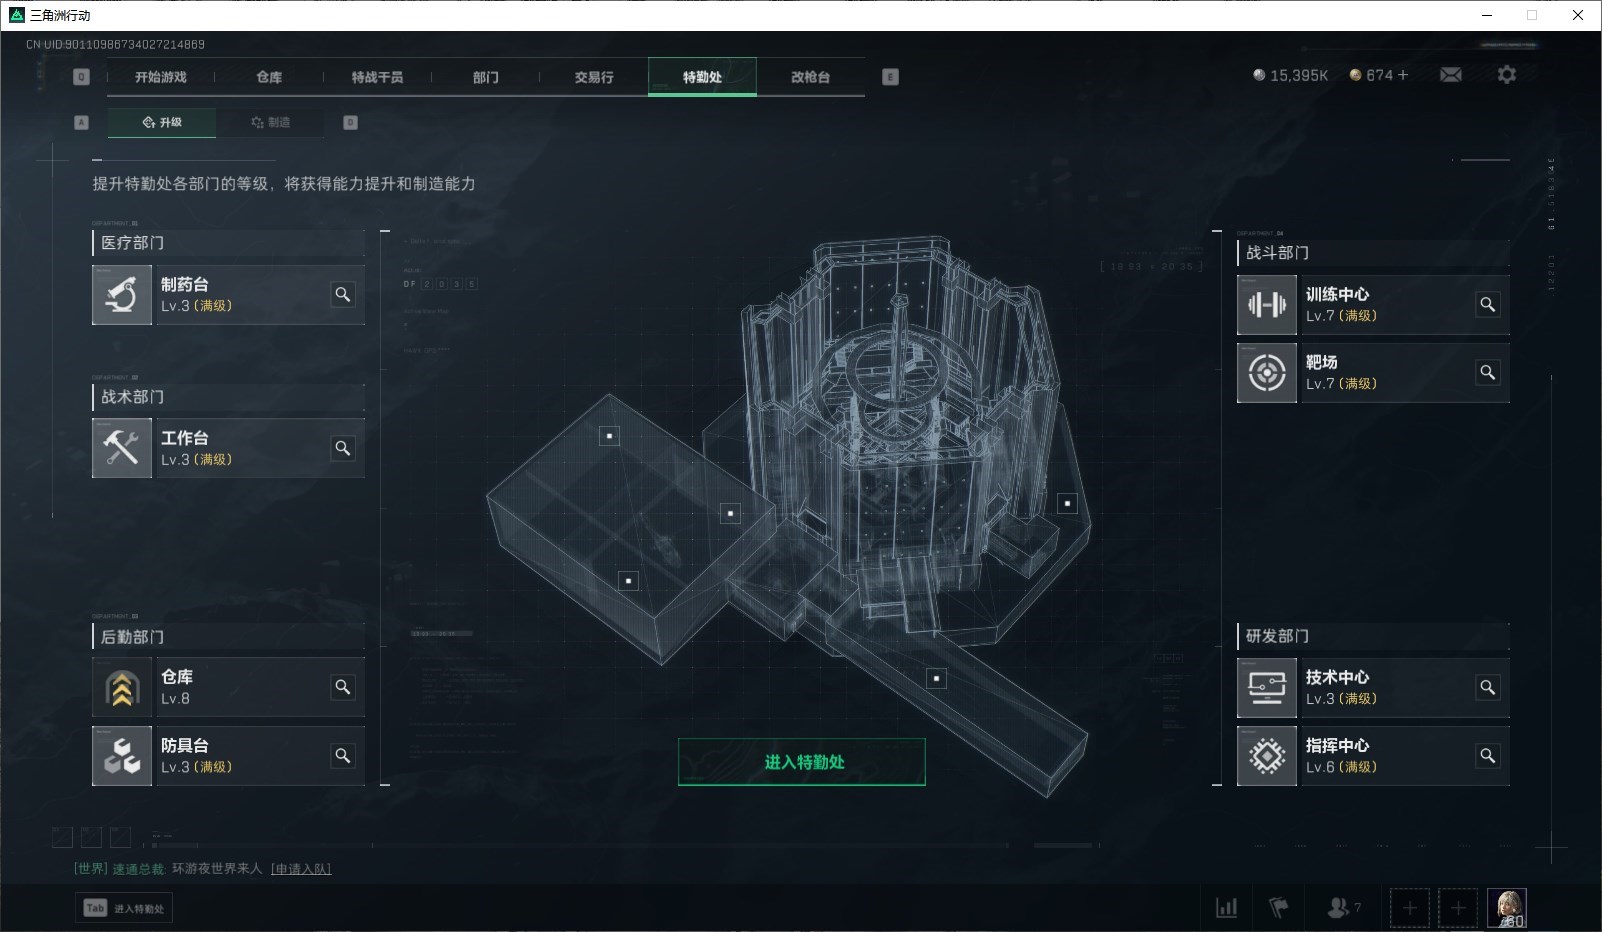Click the first empty squad slot plus
This screenshot has width=1602, height=932.
[x=1410, y=908]
